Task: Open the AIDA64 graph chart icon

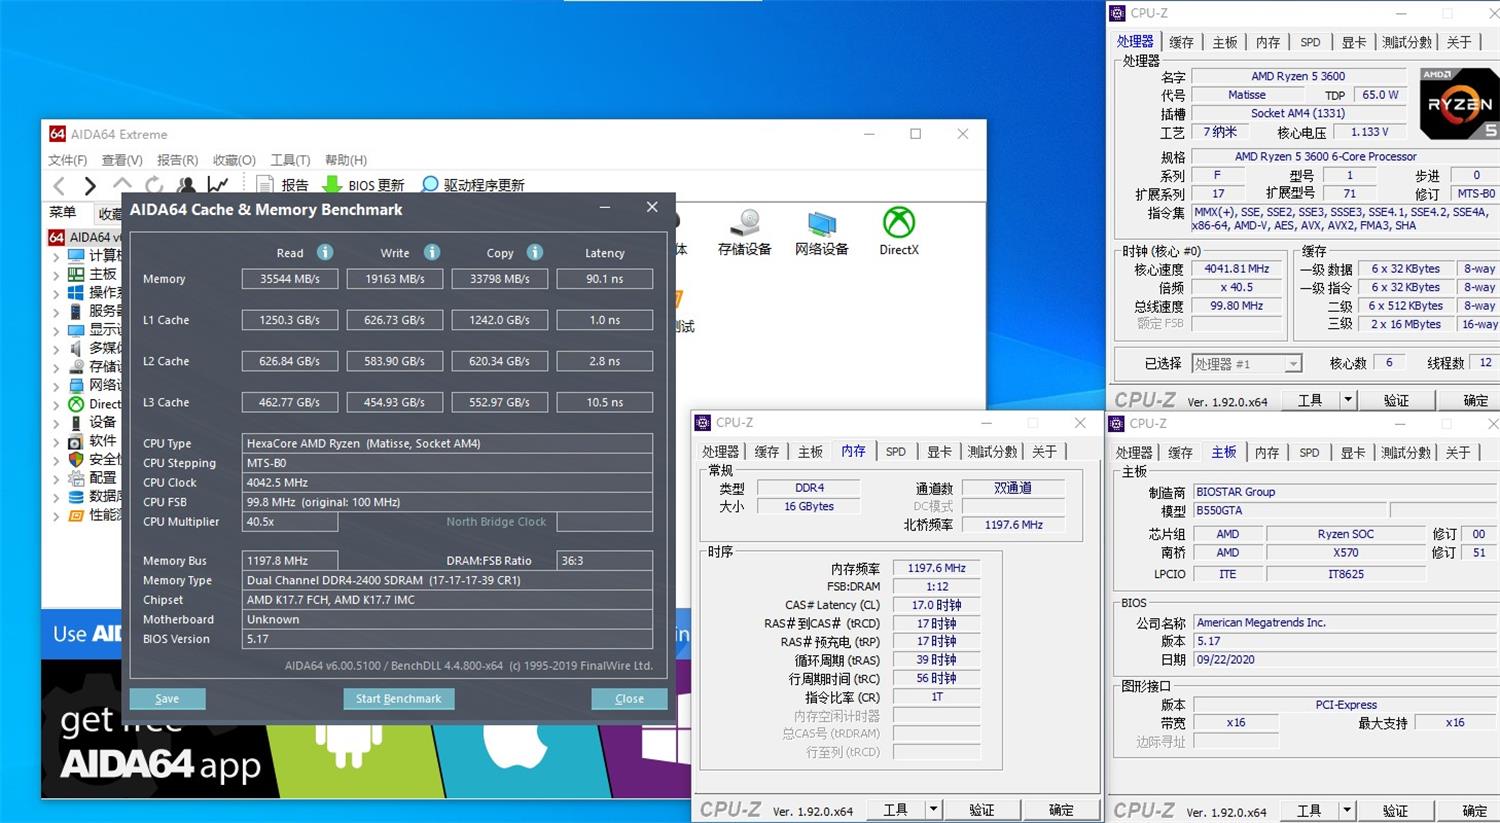Action: [x=218, y=185]
